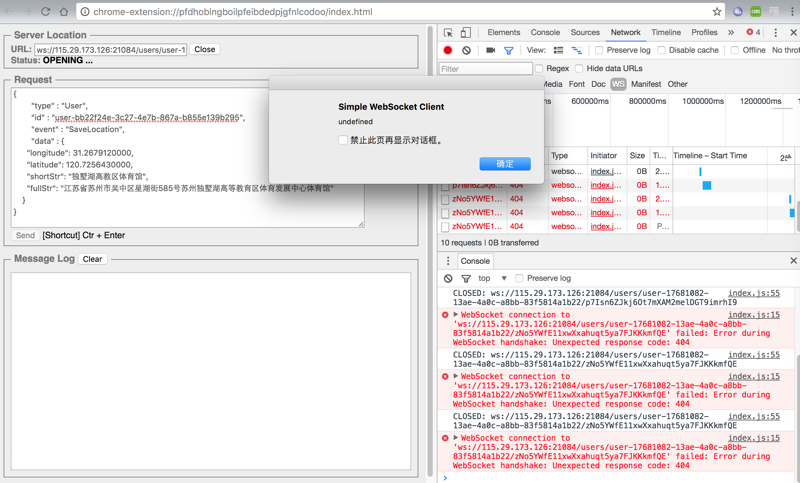The height and width of the screenshot is (483, 800).
Task: Close the console drawer
Action: click(793, 260)
